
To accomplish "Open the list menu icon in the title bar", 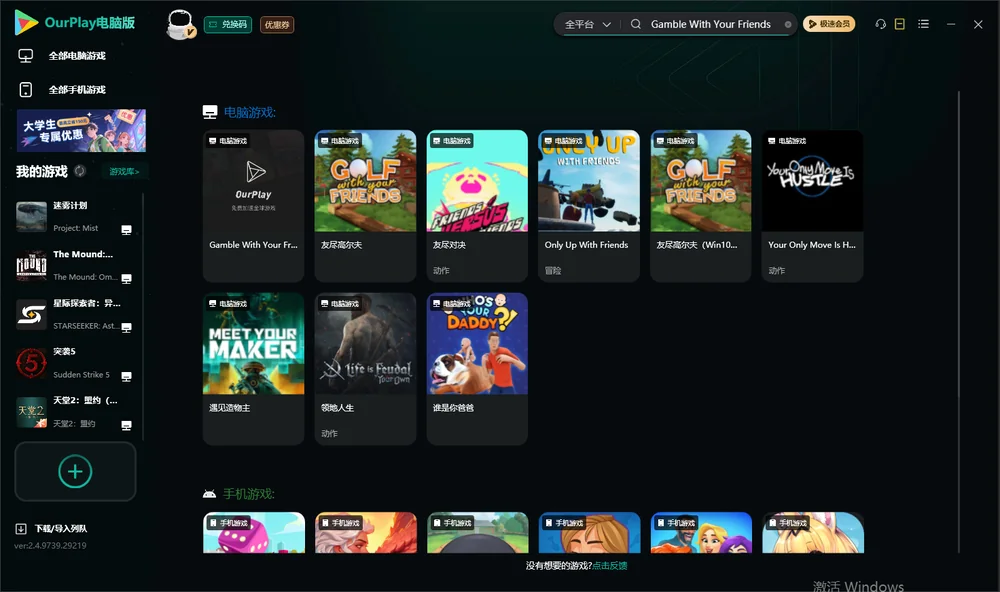I will coord(923,24).
